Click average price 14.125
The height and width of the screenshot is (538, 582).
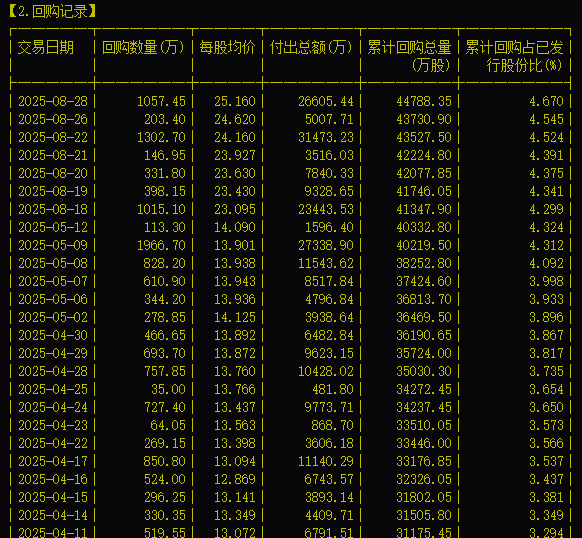pos(235,317)
